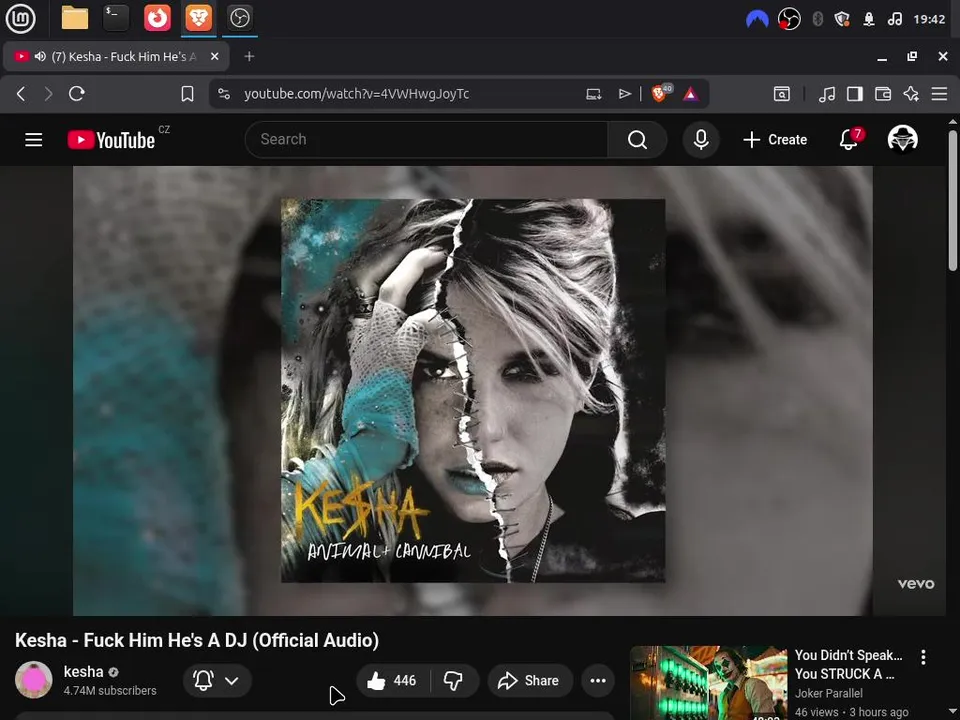960x720 pixels.
Task: Open "You Didn't Speak..." suggested video title
Action: 848,664
